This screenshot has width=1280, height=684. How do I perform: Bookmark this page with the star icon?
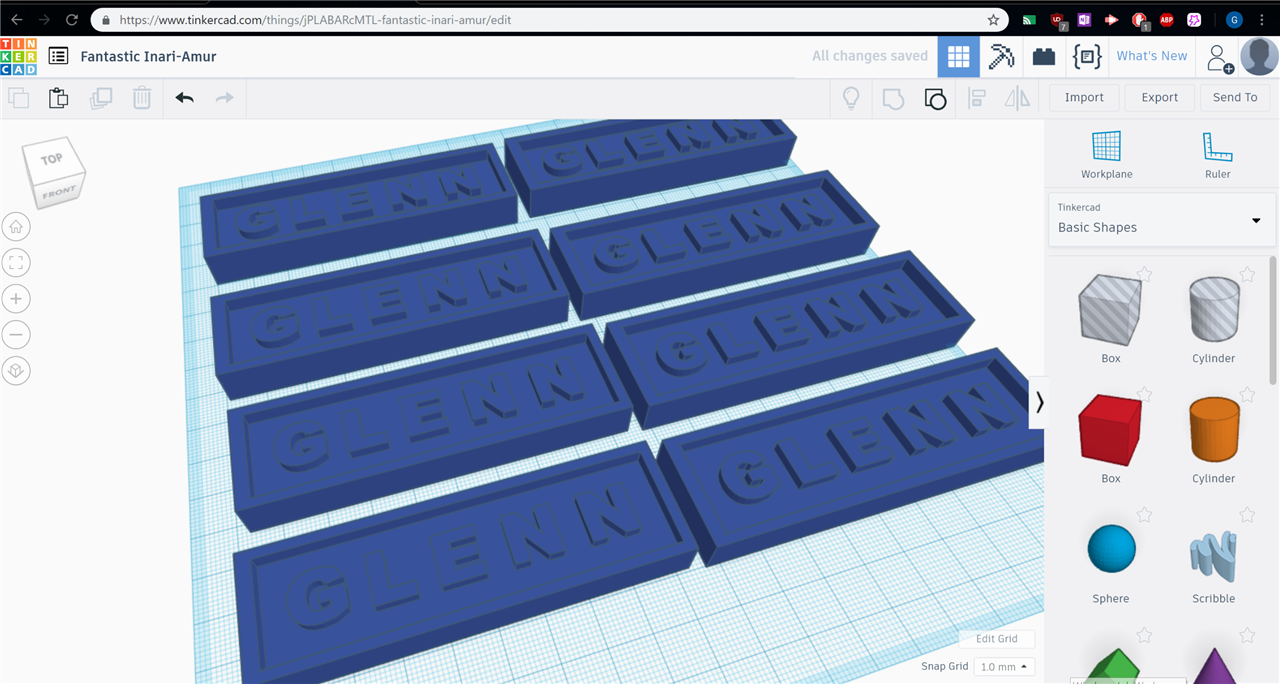coord(993,20)
